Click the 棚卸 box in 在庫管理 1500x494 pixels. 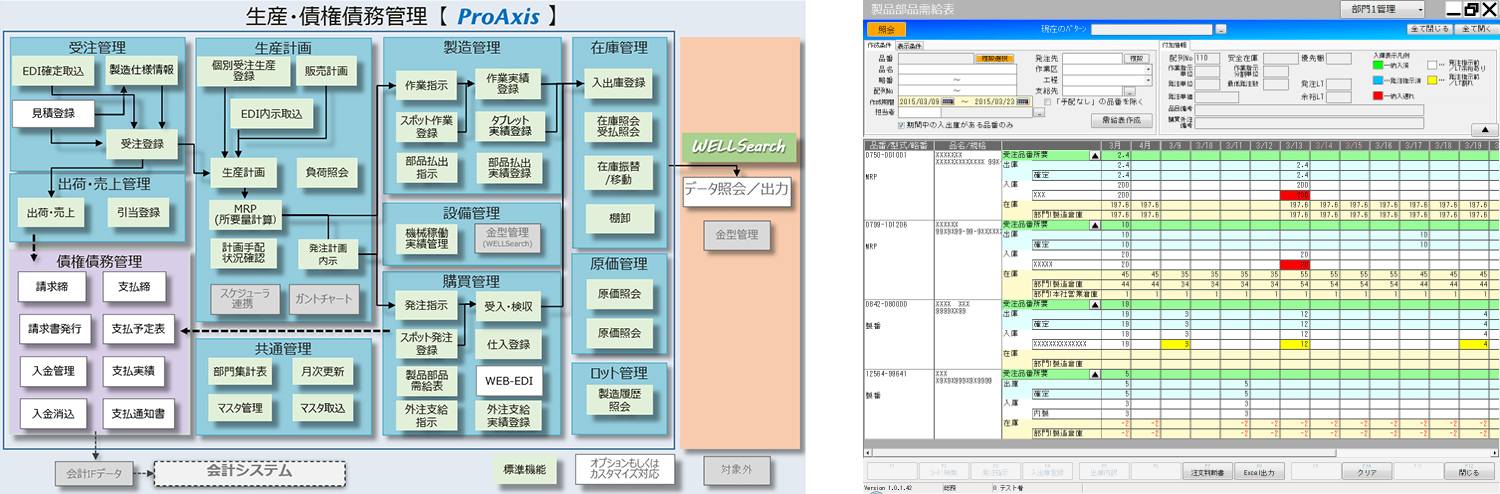(x=618, y=216)
